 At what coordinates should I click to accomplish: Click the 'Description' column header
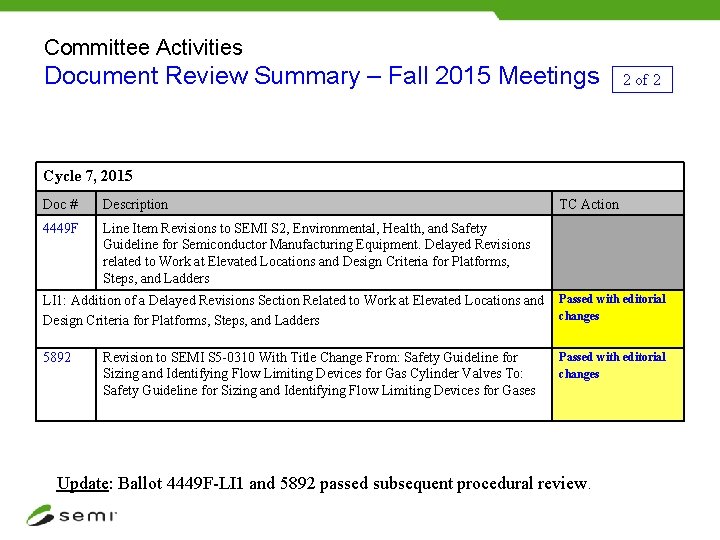pos(135,204)
